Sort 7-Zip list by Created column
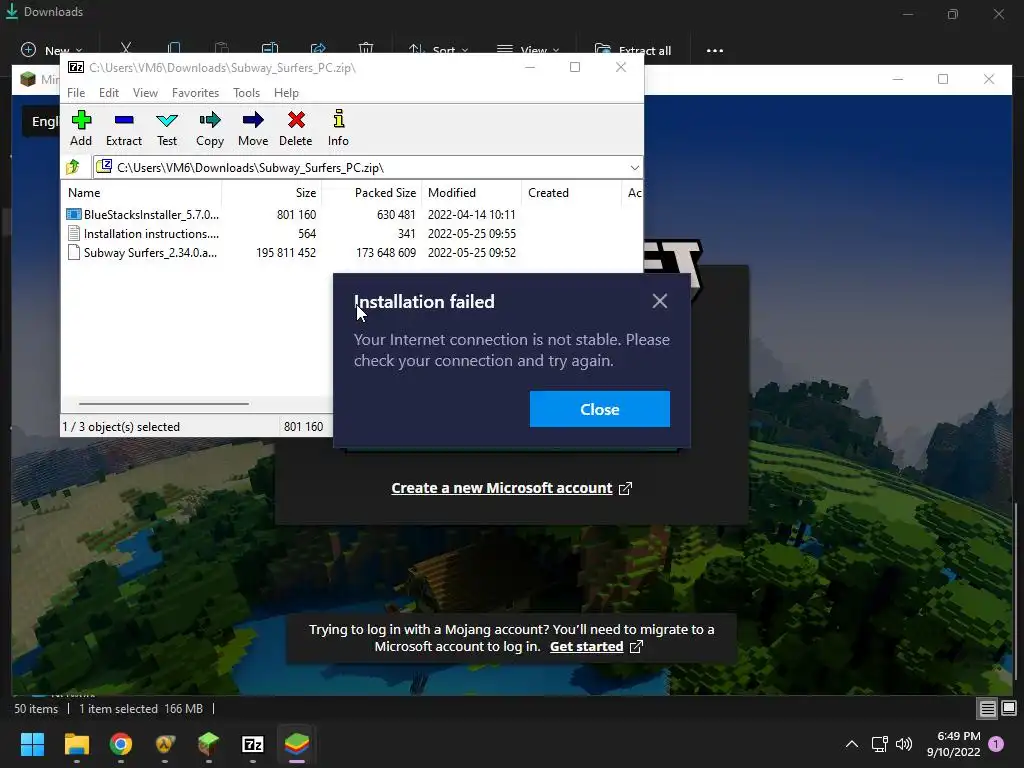Viewport: 1024px width, 768px height. click(571, 193)
